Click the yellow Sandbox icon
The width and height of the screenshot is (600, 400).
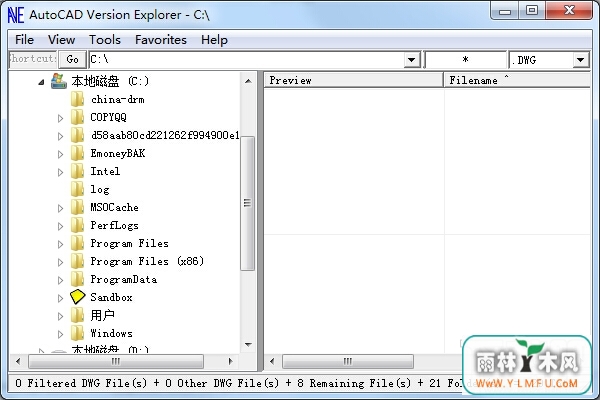[x=77, y=297]
